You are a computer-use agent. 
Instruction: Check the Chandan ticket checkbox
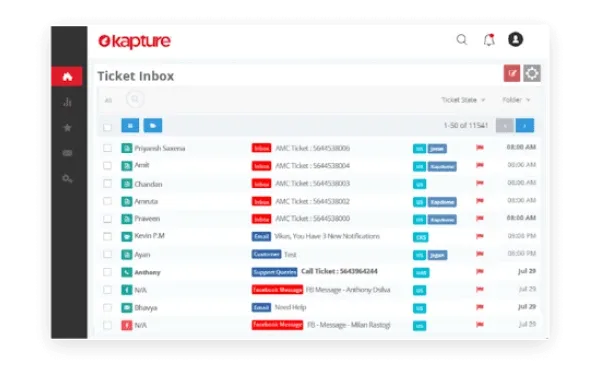tap(108, 183)
